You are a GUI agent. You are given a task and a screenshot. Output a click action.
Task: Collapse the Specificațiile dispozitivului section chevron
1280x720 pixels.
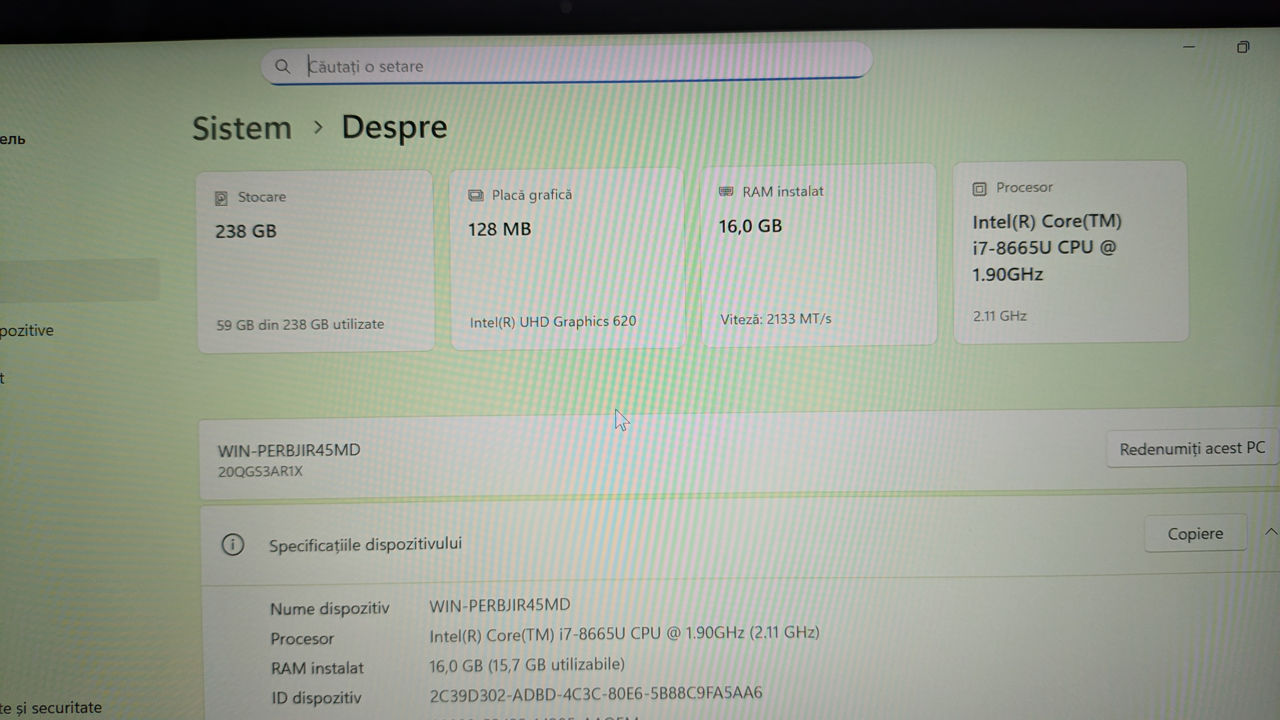(1271, 532)
